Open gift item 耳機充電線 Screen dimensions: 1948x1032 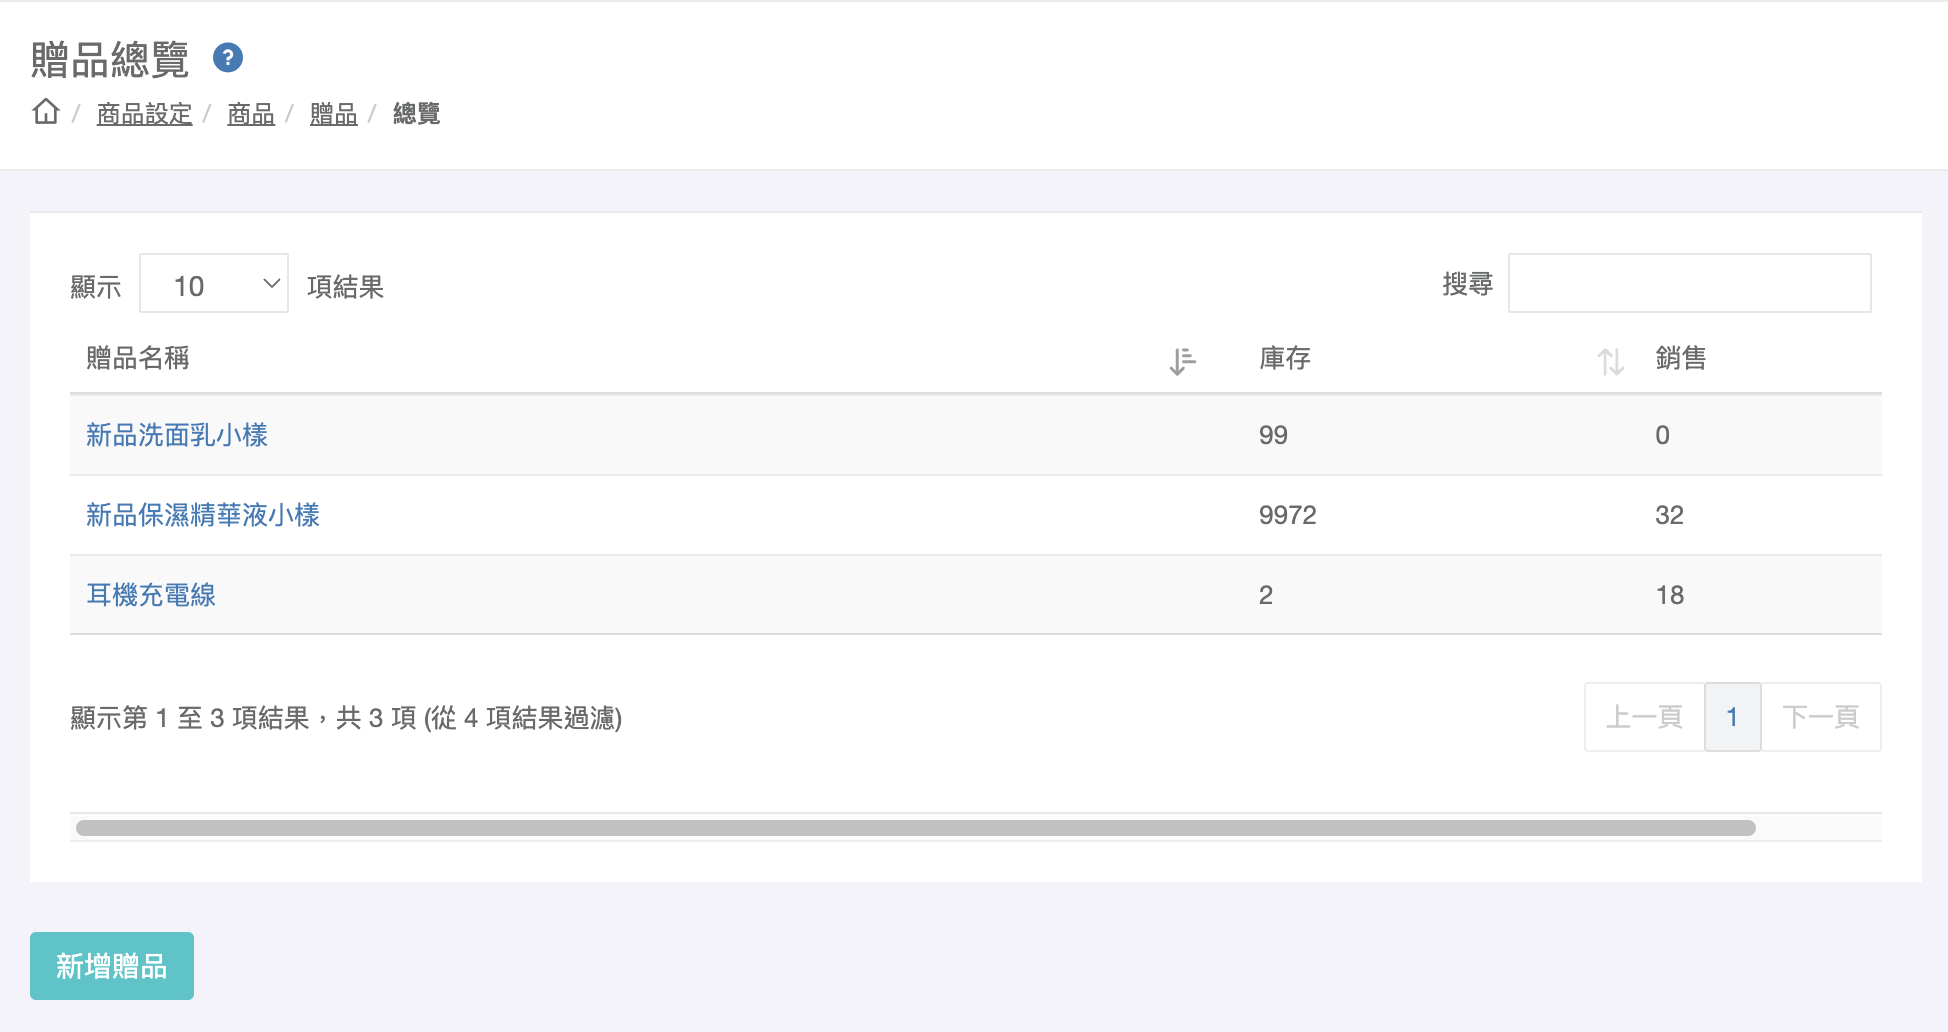(x=150, y=595)
